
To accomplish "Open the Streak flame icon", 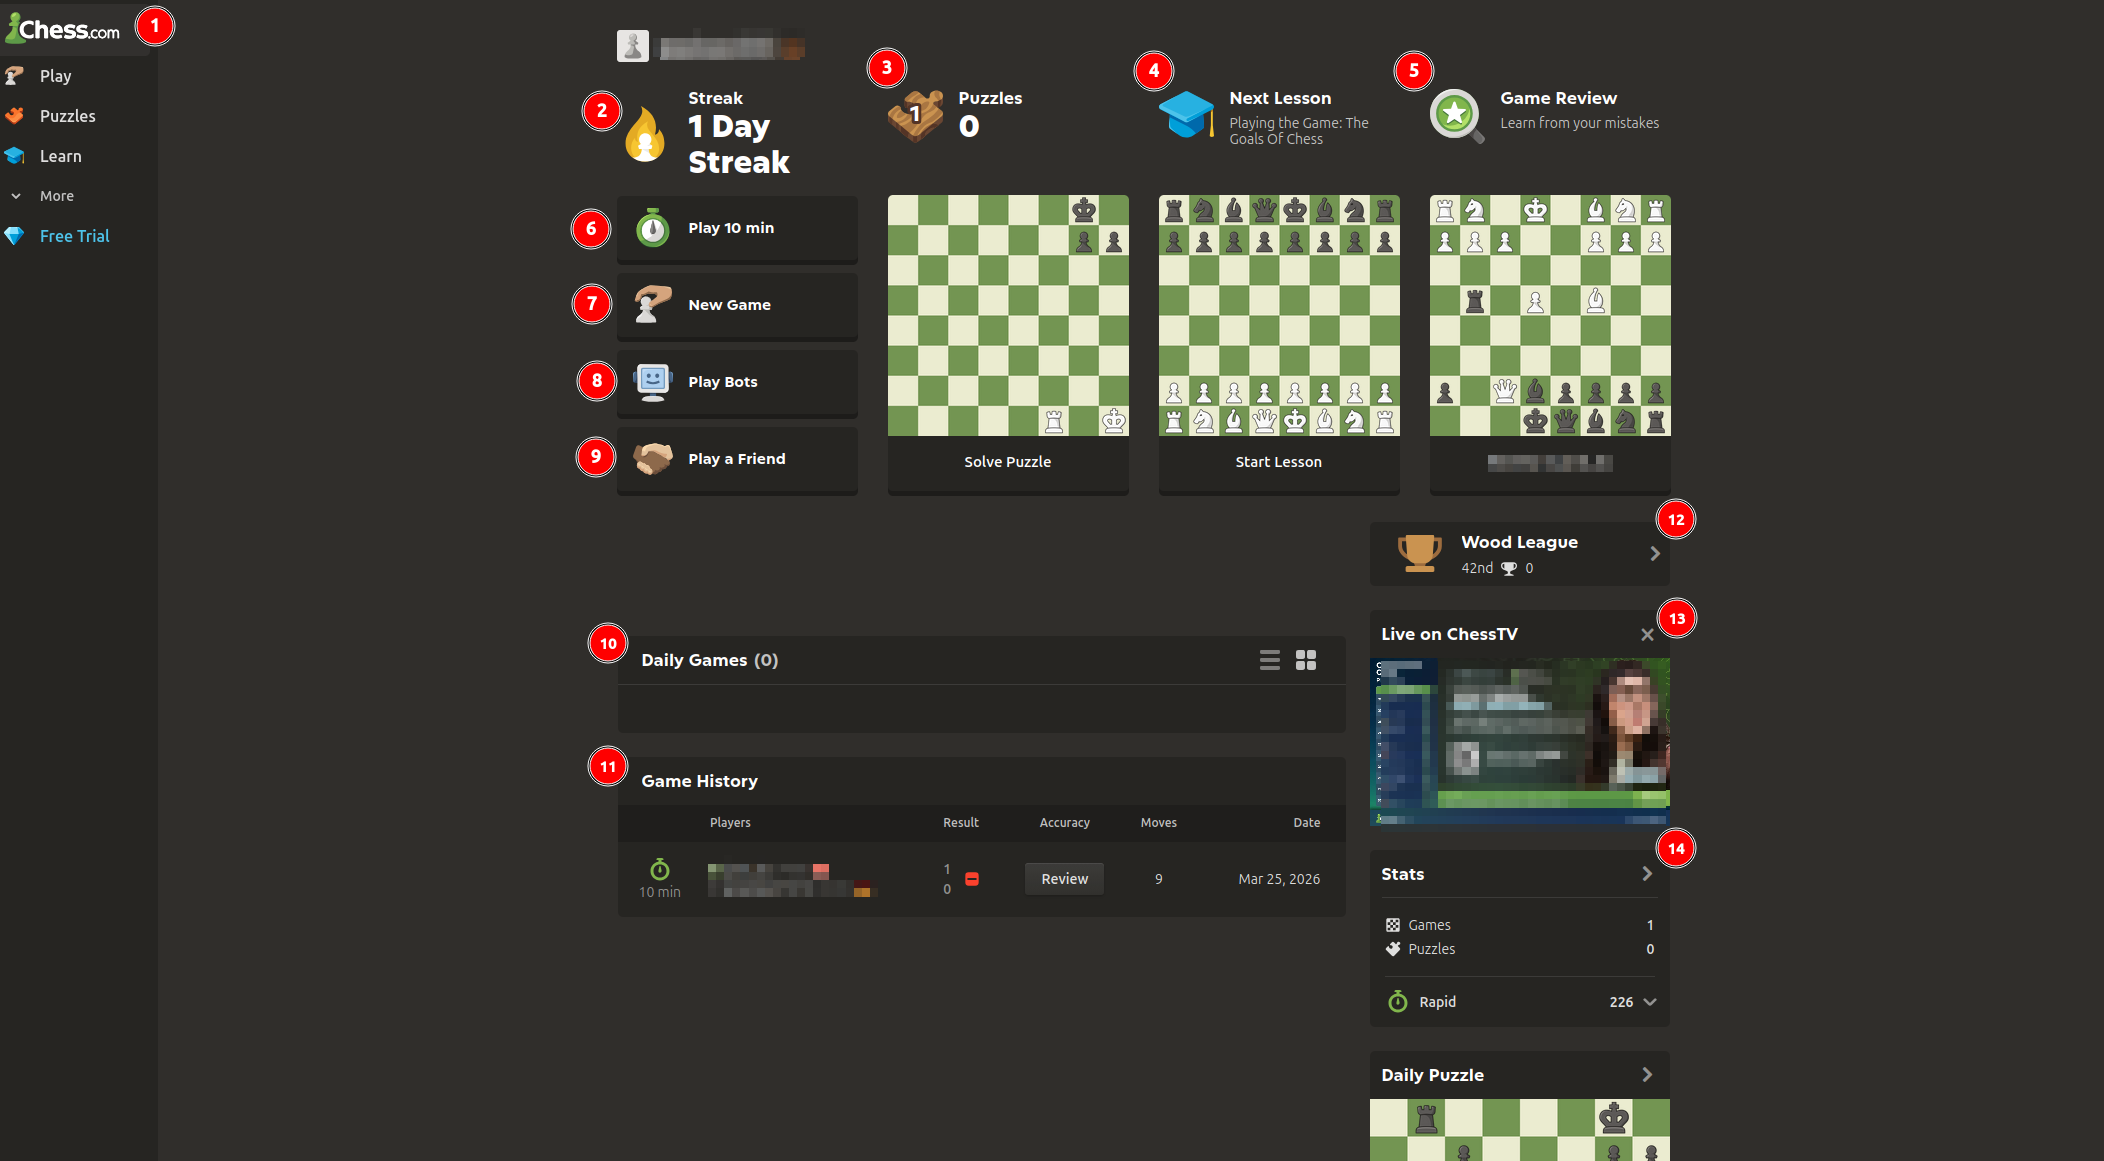I will [x=645, y=134].
